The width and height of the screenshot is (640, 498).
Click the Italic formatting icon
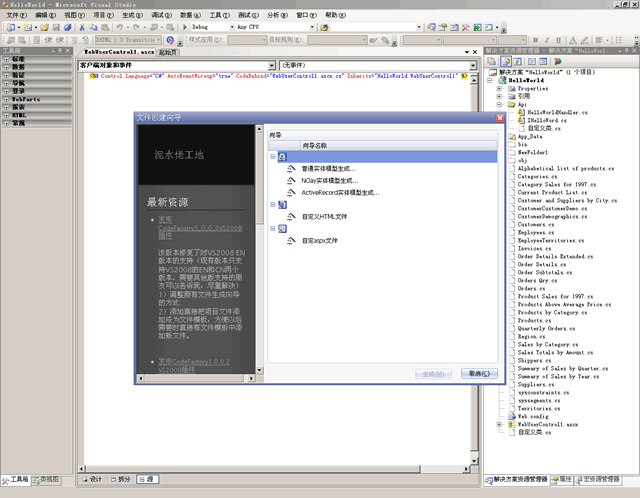click(547, 40)
